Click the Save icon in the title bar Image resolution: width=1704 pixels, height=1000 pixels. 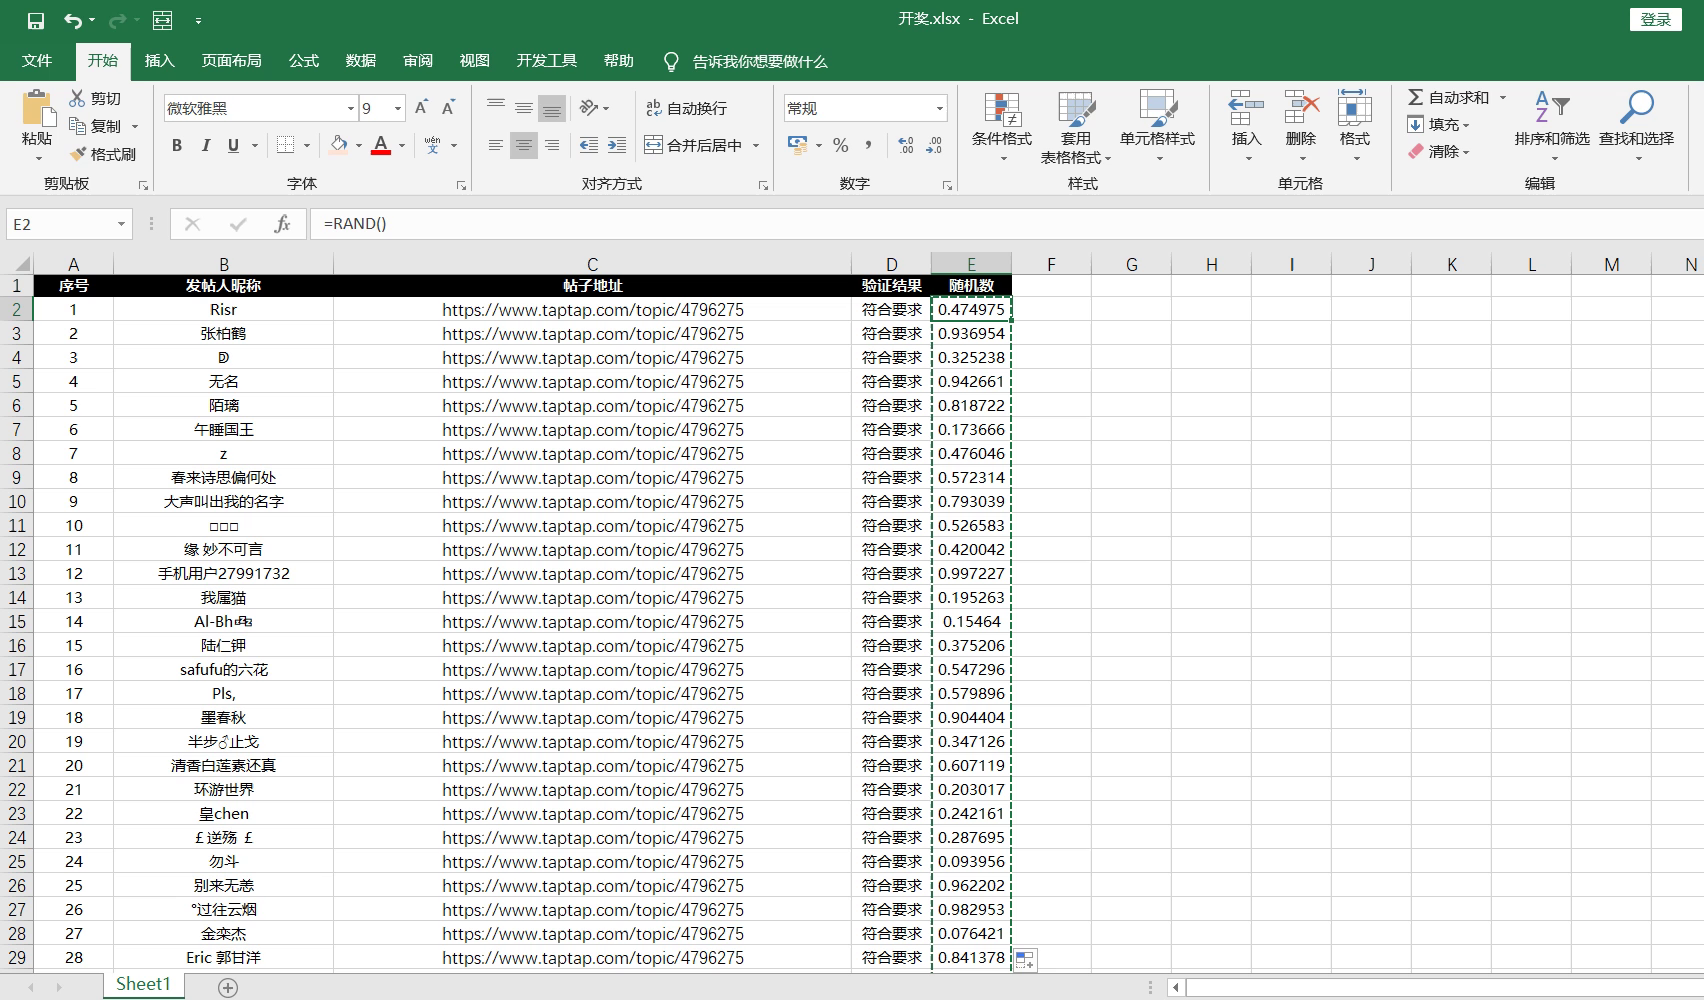[x=36, y=20]
